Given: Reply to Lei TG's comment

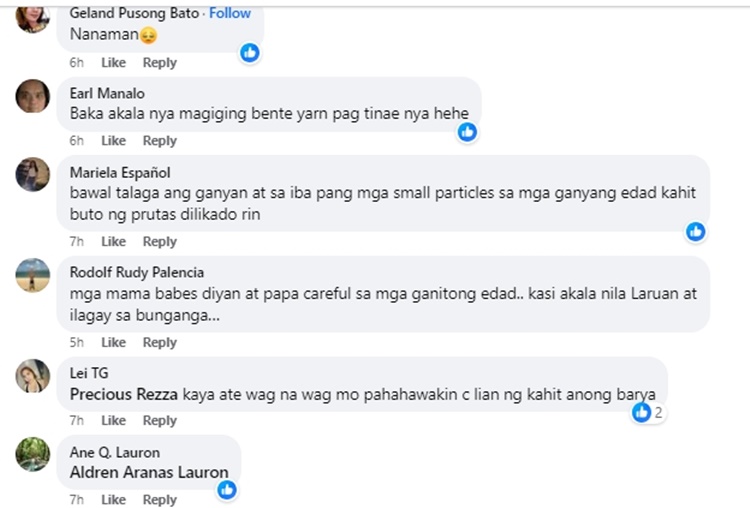Looking at the screenshot, I should 159,420.
